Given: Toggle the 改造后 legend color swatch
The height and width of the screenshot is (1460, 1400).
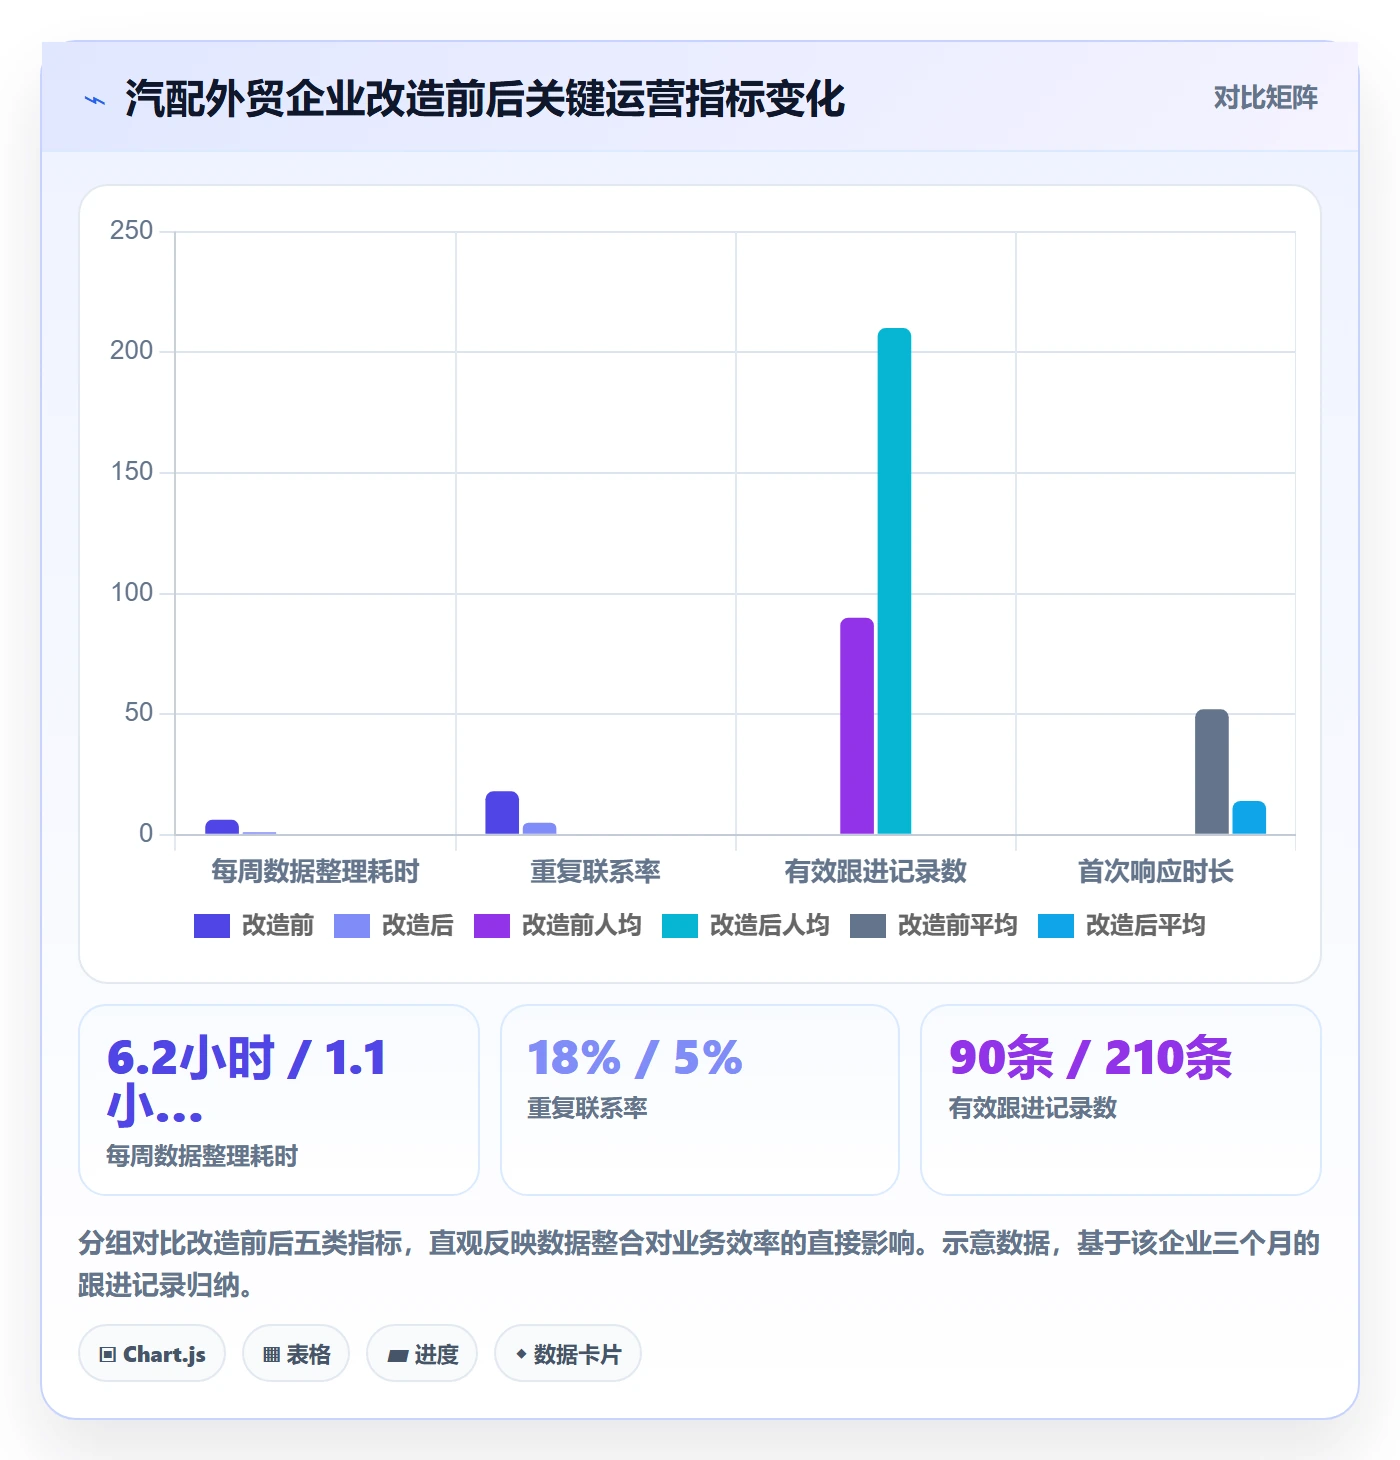Looking at the screenshot, I should pos(352,926).
